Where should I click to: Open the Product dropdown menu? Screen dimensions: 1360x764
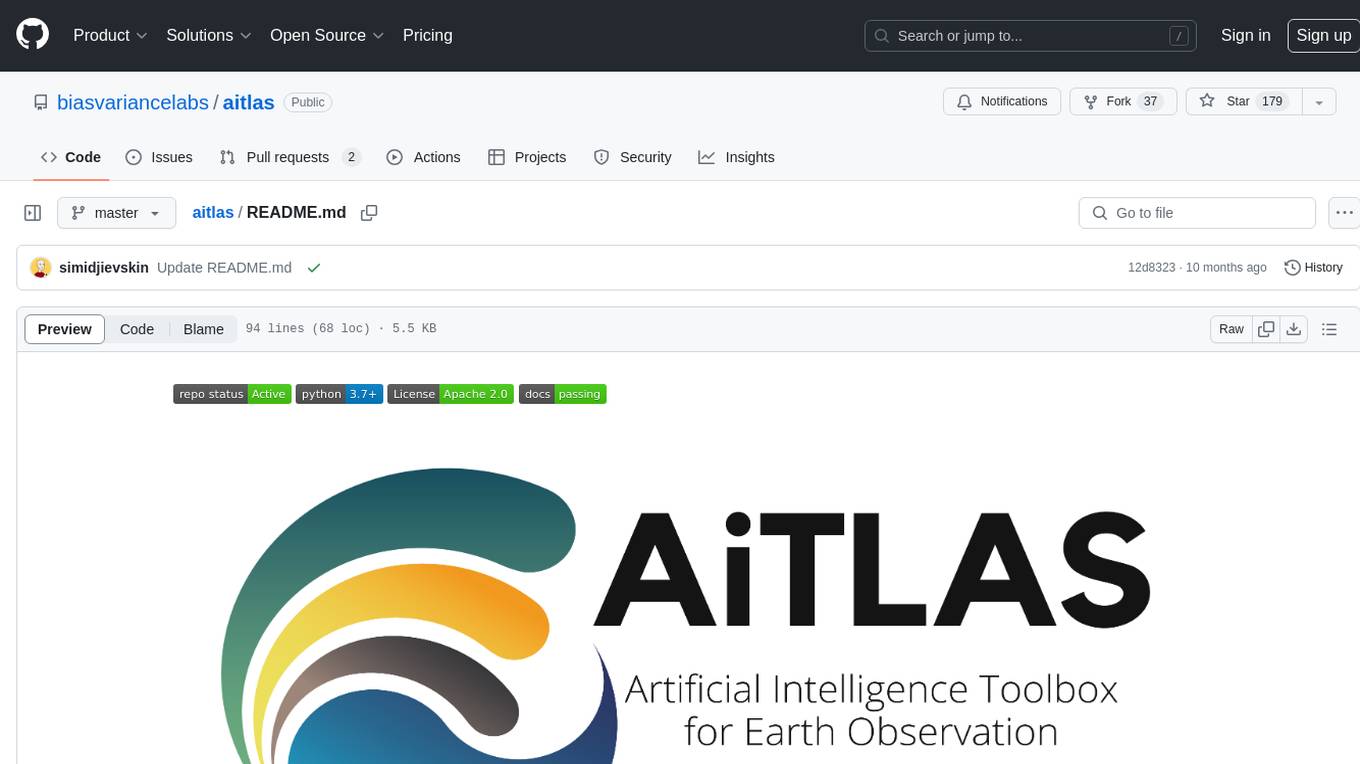click(x=110, y=35)
